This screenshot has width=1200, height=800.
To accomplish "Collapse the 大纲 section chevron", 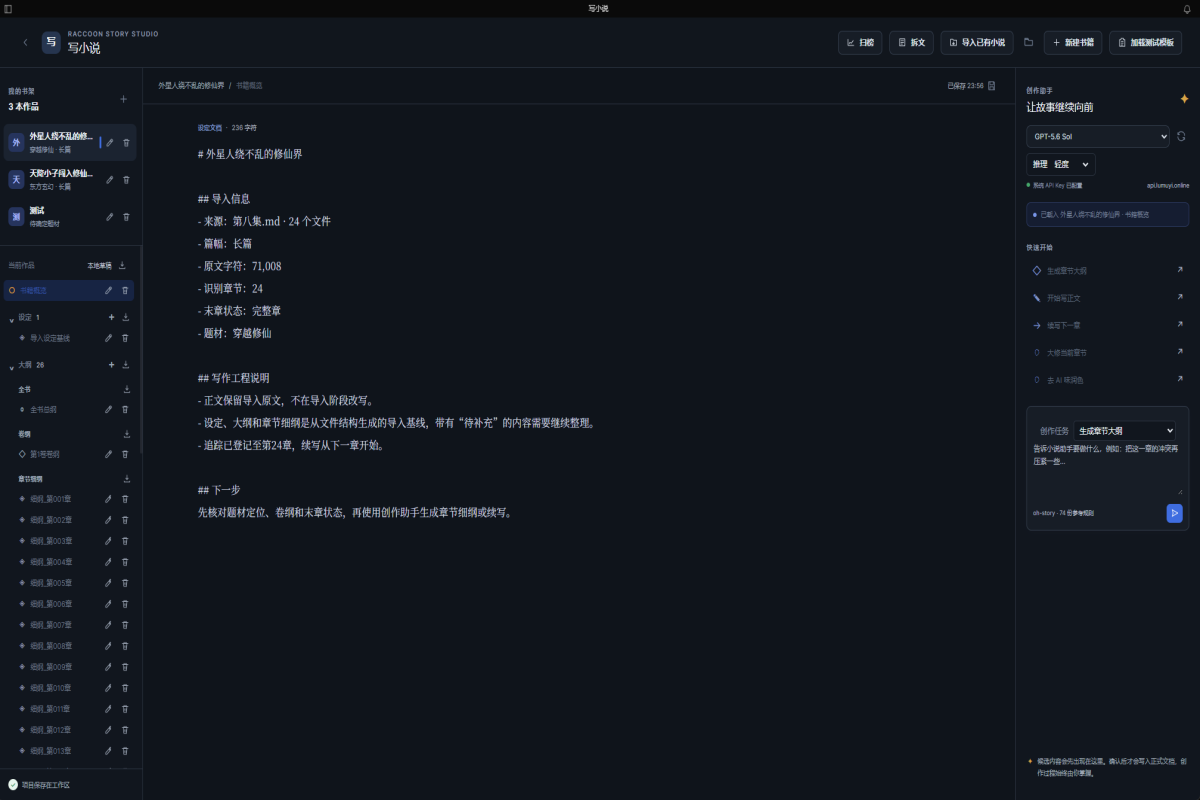I will coord(11,366).
